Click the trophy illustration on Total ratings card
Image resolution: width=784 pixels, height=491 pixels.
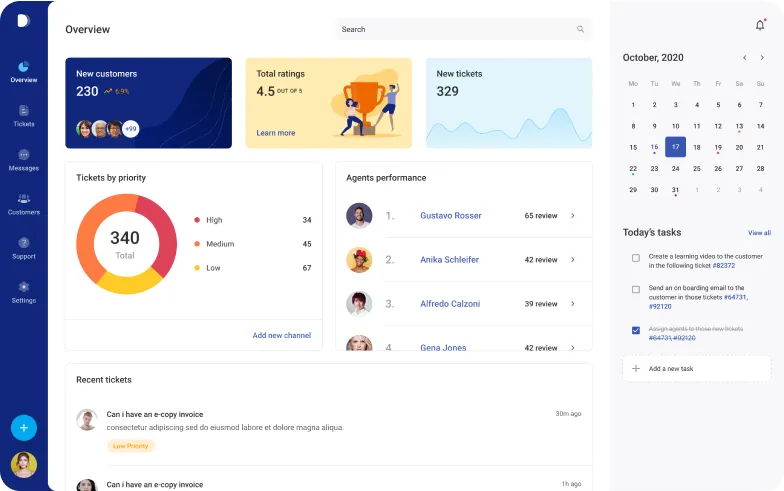pos(365,104)
